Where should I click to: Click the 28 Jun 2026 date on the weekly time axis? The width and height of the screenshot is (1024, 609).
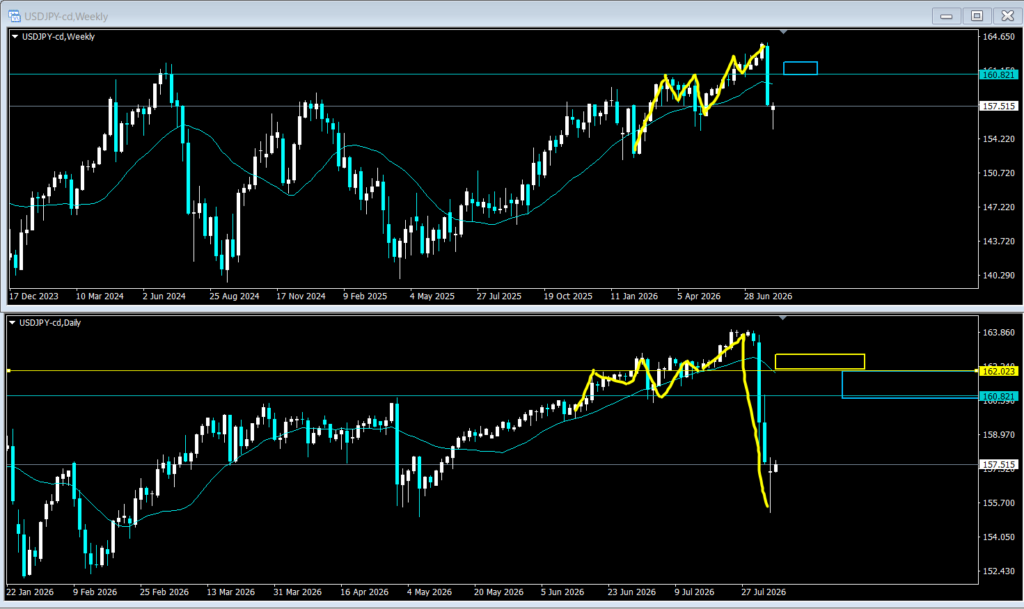pos(768,296)
